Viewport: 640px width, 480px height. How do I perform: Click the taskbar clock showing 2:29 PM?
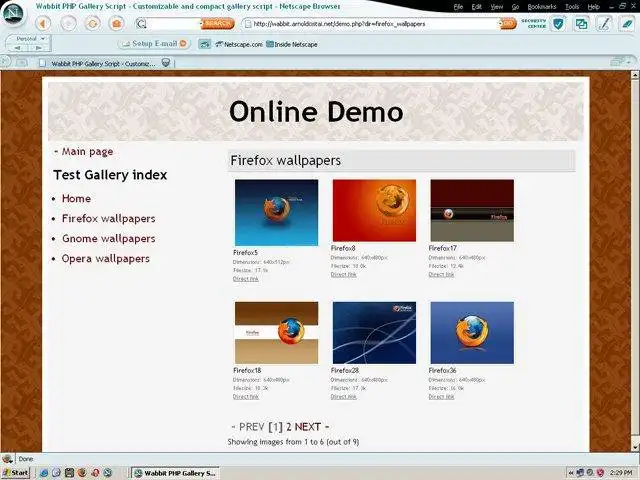click(x=621, y=473)
